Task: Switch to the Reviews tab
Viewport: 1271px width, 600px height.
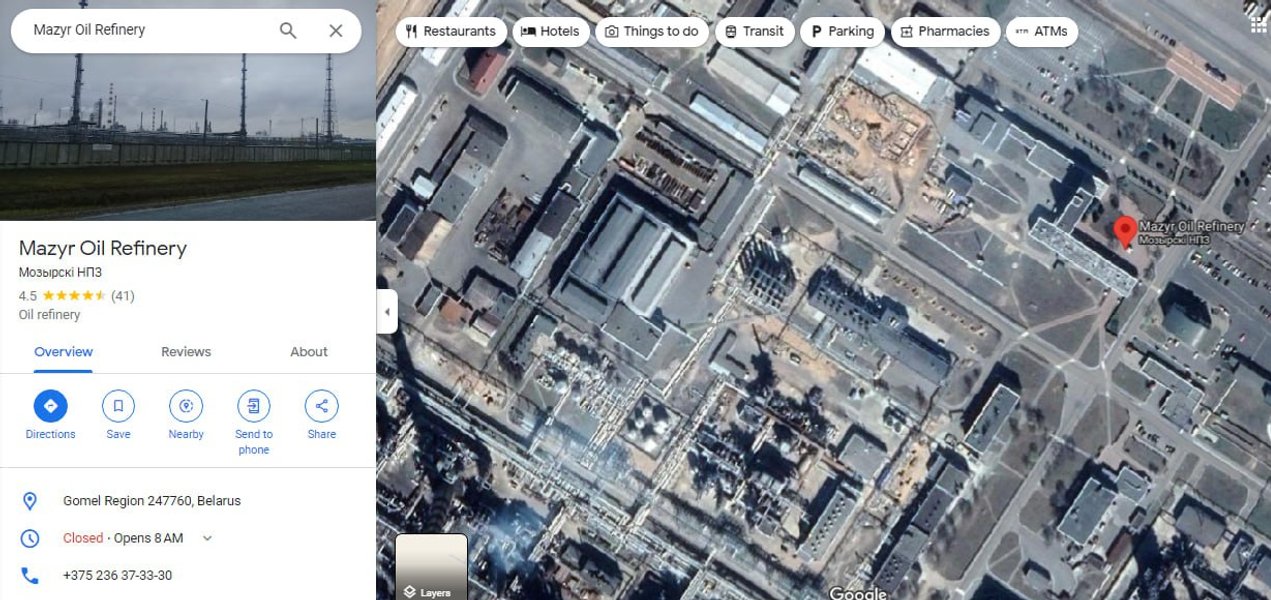Action: [186, 352]
